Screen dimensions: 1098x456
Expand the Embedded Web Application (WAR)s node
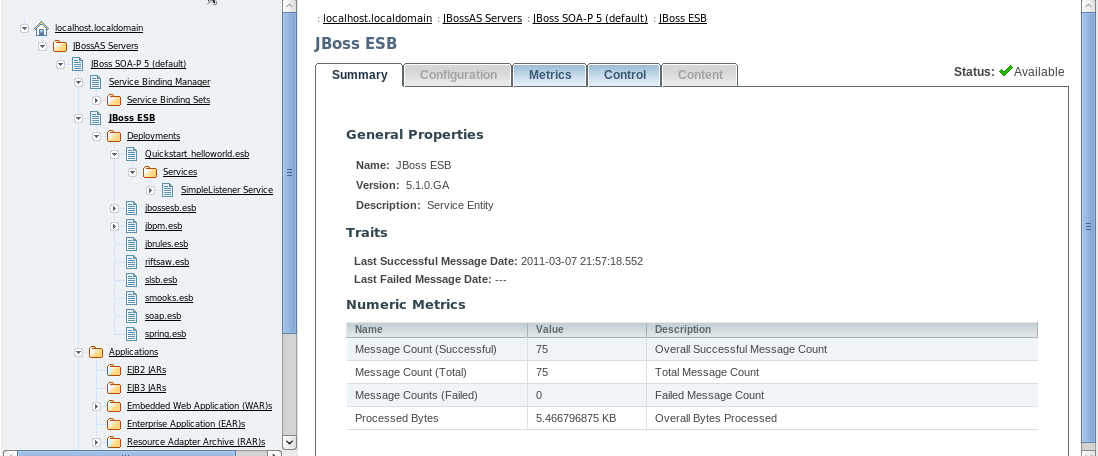(x=97, y=406)
